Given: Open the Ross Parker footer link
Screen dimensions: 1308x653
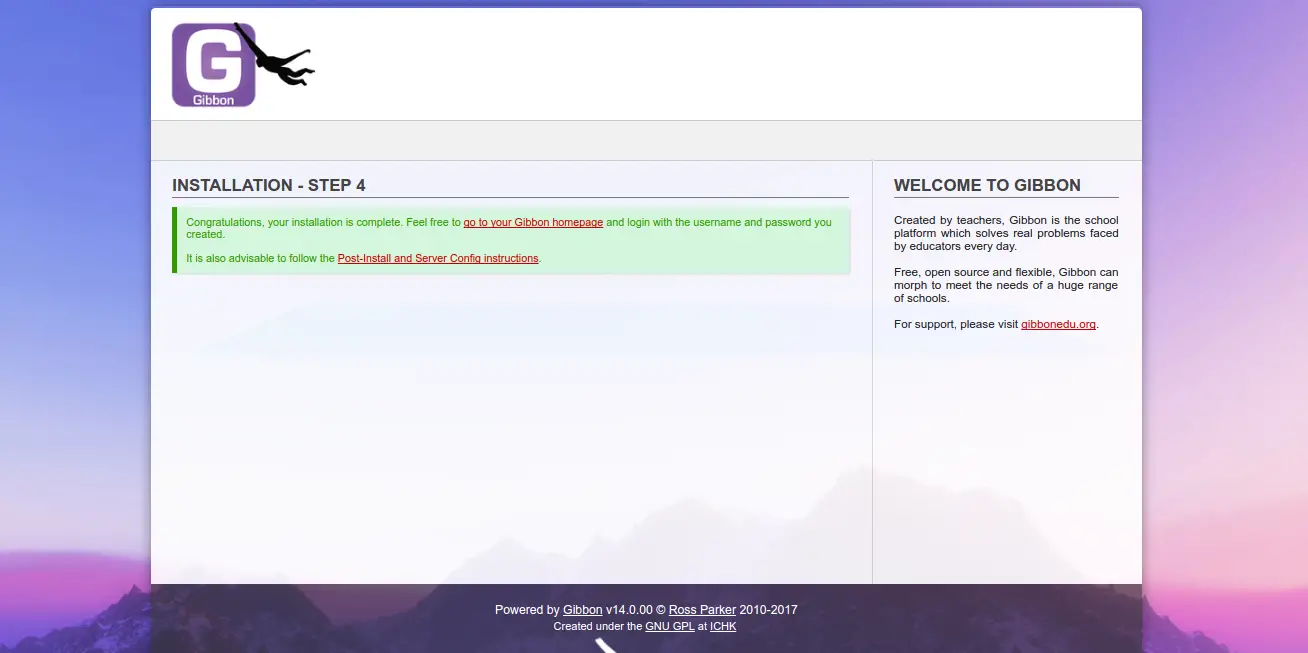Looking at the screenshot, I should 702,610.
